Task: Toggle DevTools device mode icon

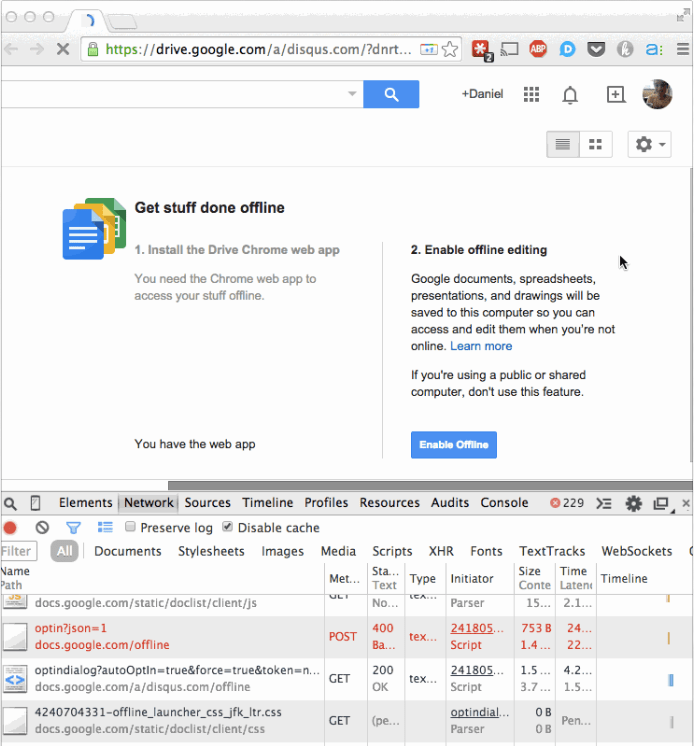Action: [x=35, y=503]
